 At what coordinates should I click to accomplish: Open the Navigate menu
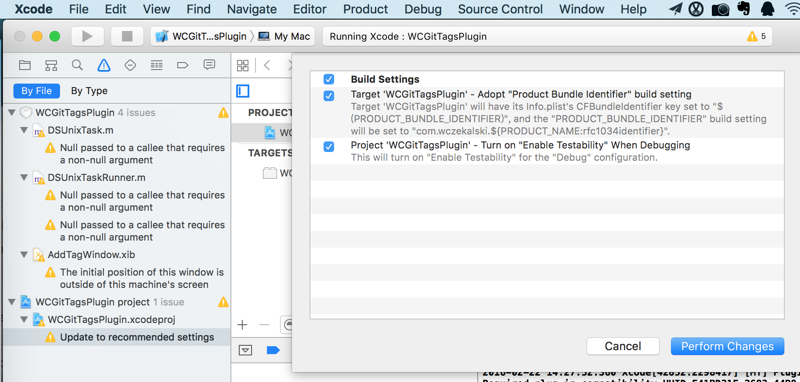(252, 9)
